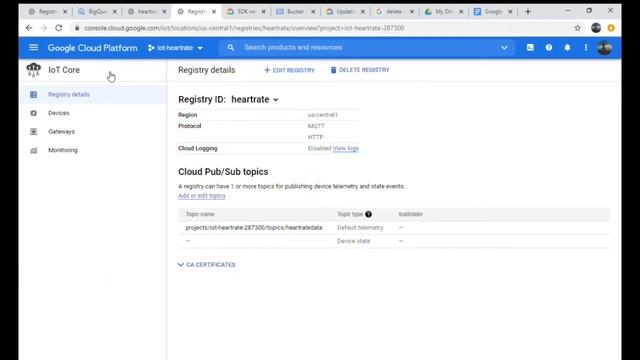This screenshot has width=640, height=360.
Task: Open the View logs link
Action: pos(346,149)
